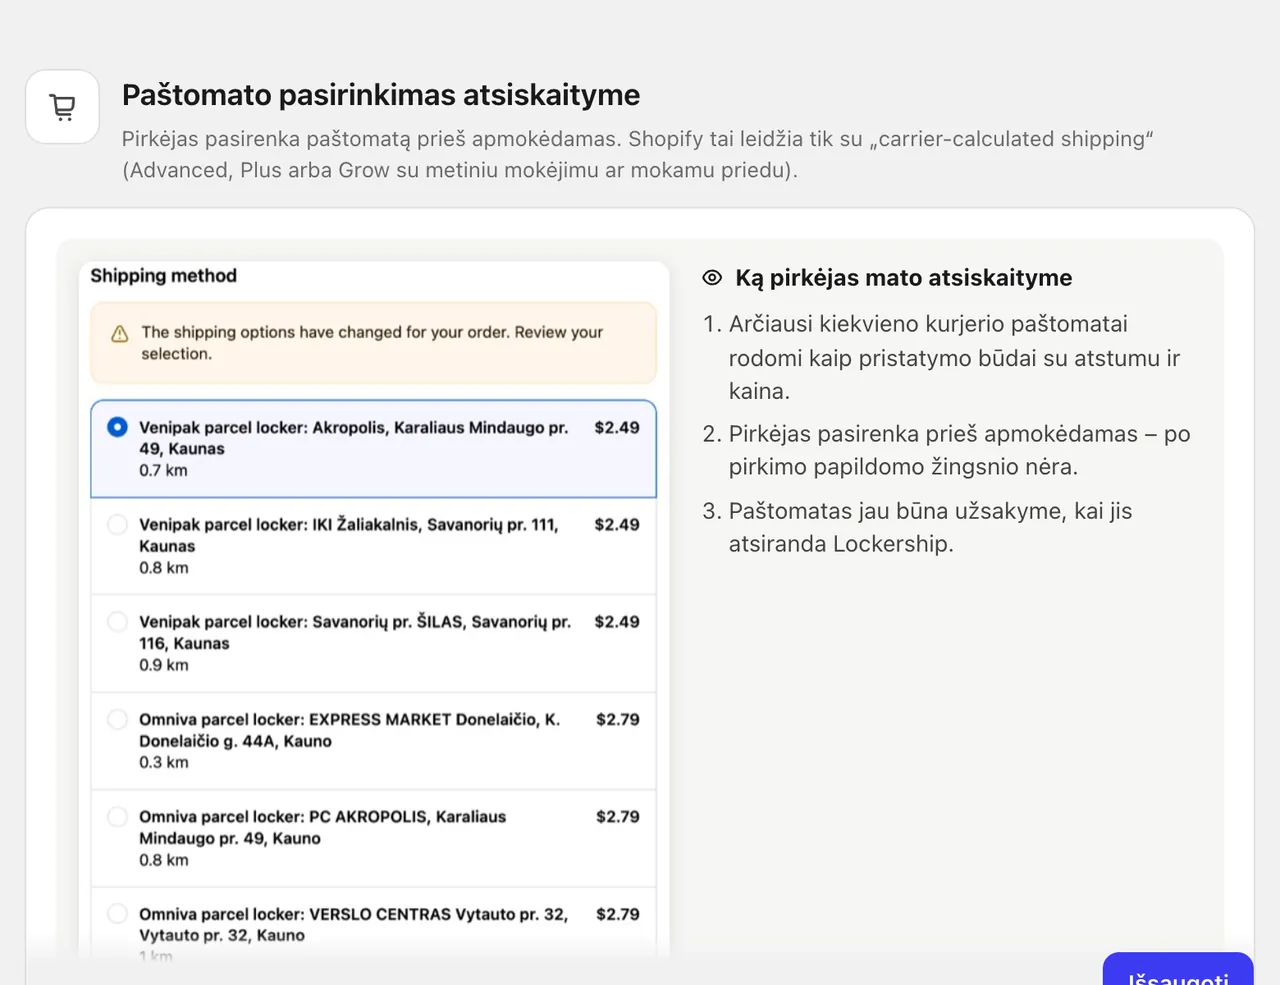Image resolution: width=1280 pixels, height=985 pixels.
Task: Click the 'Paštomato pasirinkimas atsiskaityme' heading
Action: pos(381,95)
